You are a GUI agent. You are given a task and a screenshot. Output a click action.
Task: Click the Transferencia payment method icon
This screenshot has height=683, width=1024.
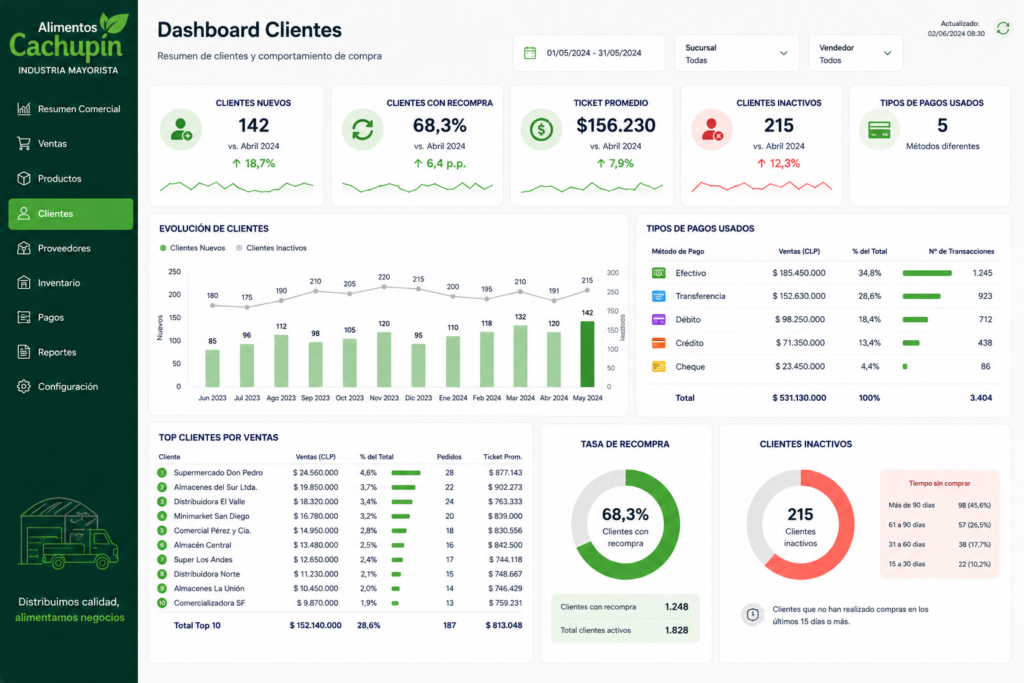click(658, 296)
